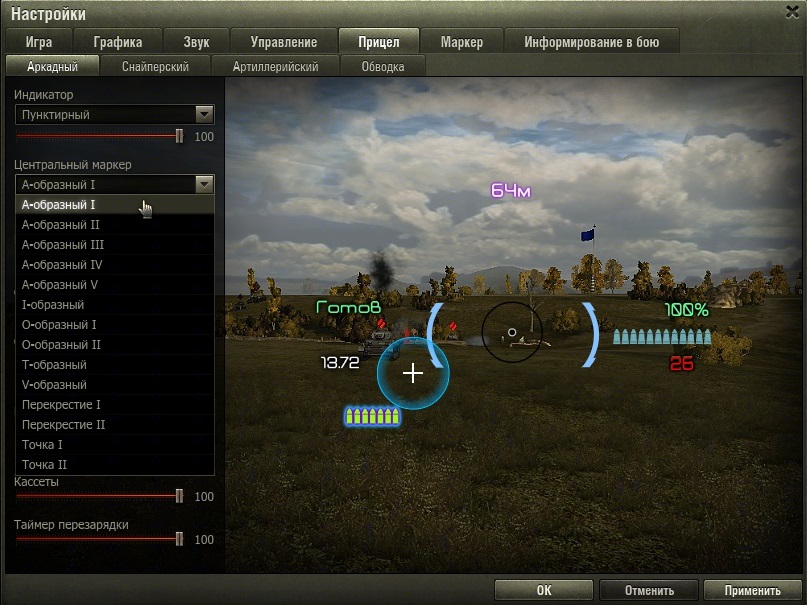Adjust the Индикатор opacity slider
The width and height of the screenshot is (807, 605).
(179, 136)
